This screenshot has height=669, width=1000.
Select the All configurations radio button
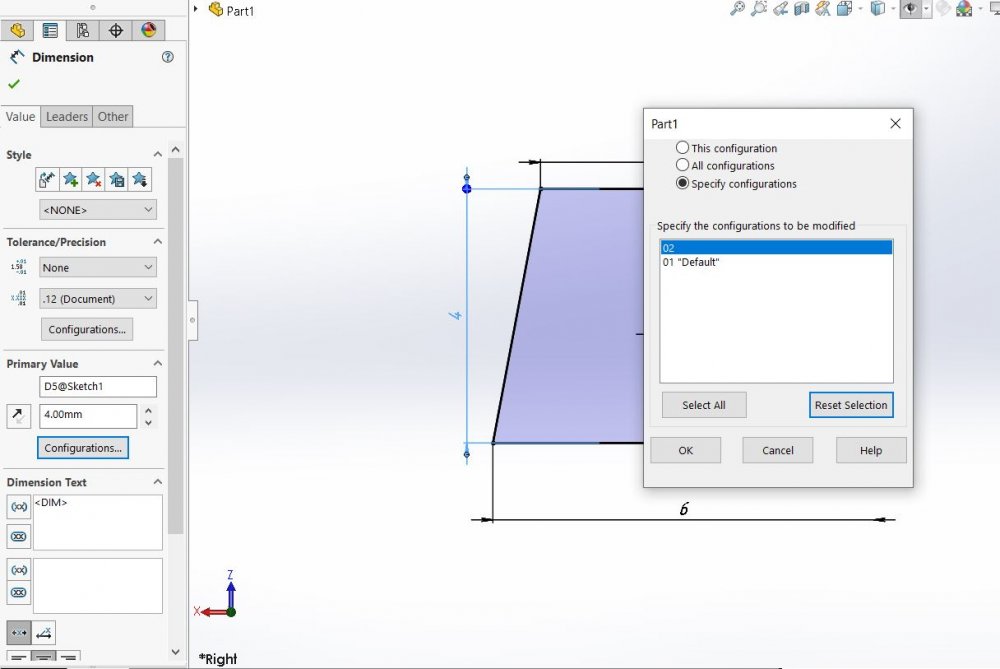tap(683, 165)
